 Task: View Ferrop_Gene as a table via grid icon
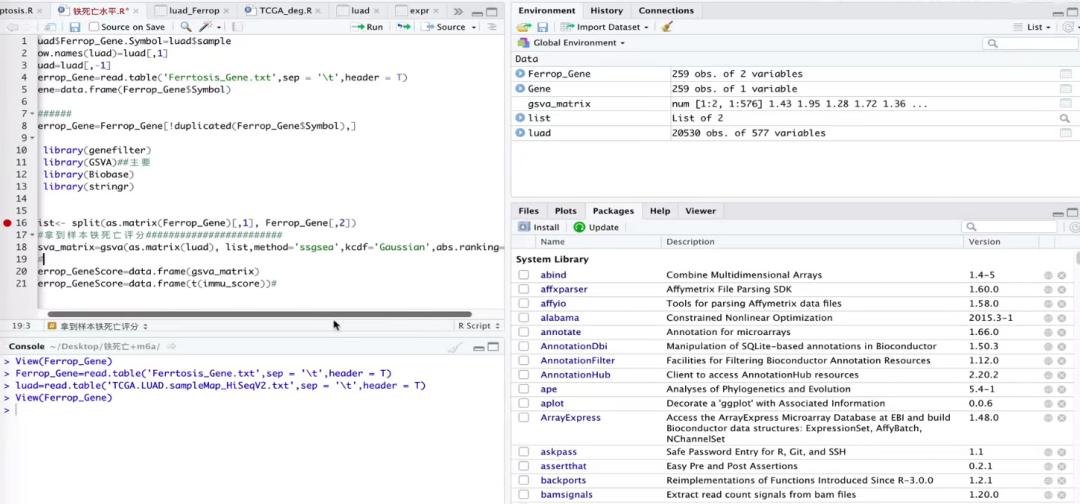[x=1065, y=74]
